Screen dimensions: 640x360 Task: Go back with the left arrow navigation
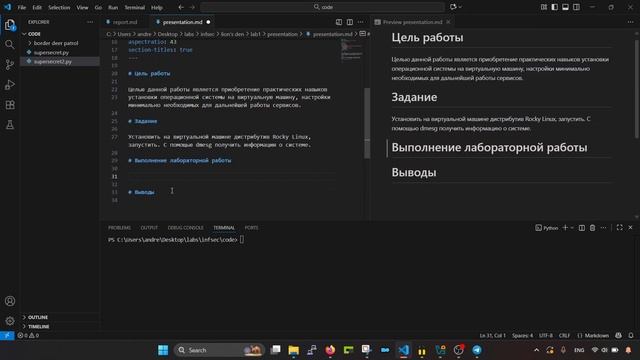click(x=181, y=7)
